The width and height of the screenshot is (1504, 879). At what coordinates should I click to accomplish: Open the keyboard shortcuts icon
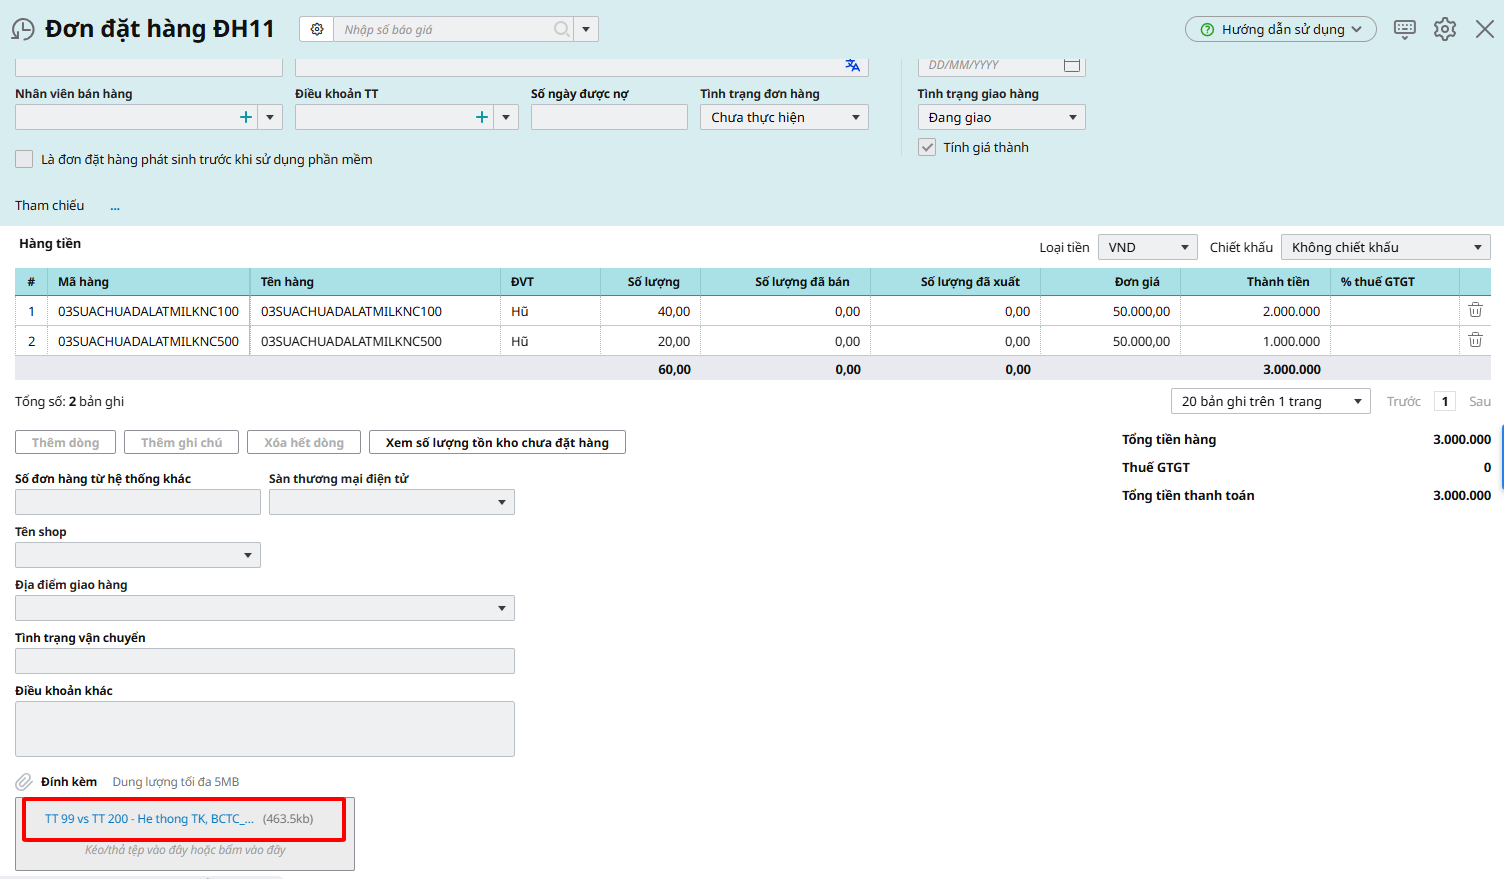[1405, 29]
